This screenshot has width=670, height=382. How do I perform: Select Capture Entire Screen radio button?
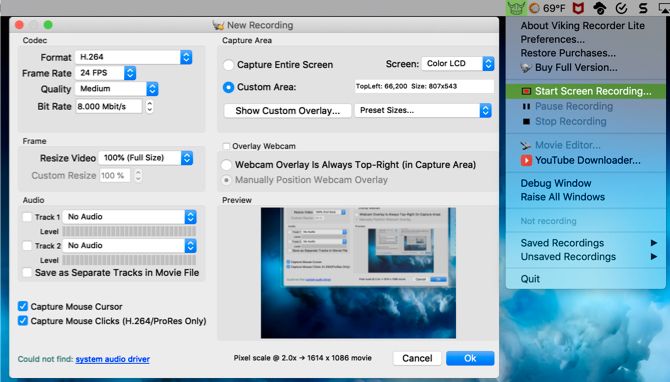click(x=229, y=65)
